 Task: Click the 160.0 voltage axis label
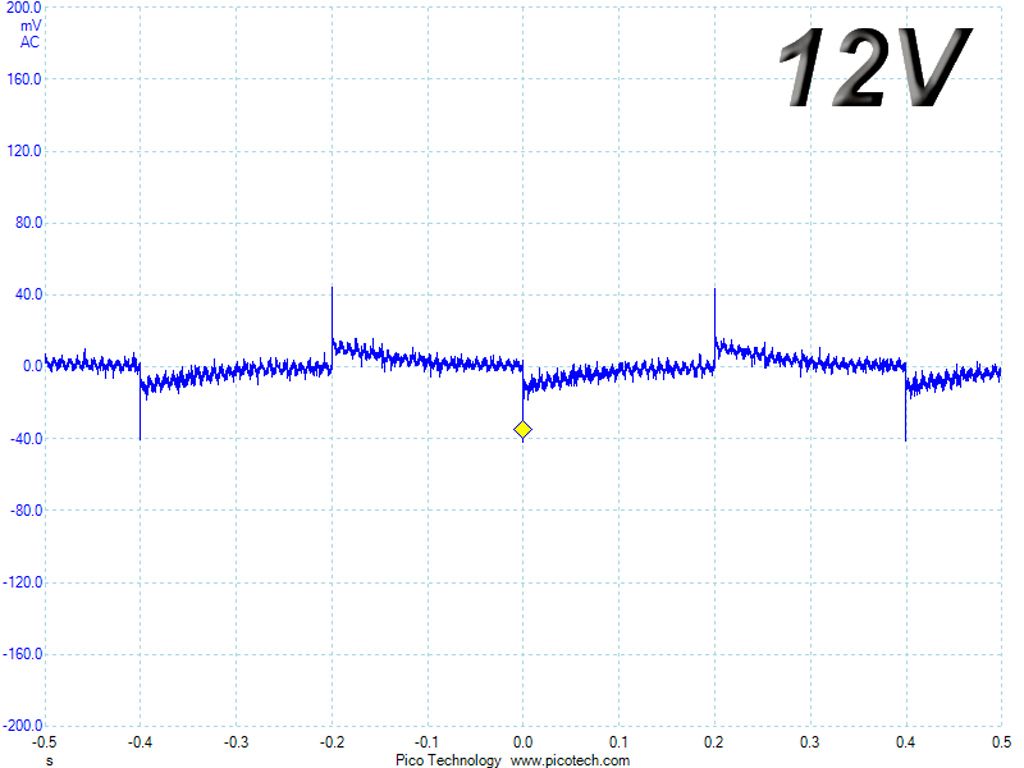click(24, 79)
